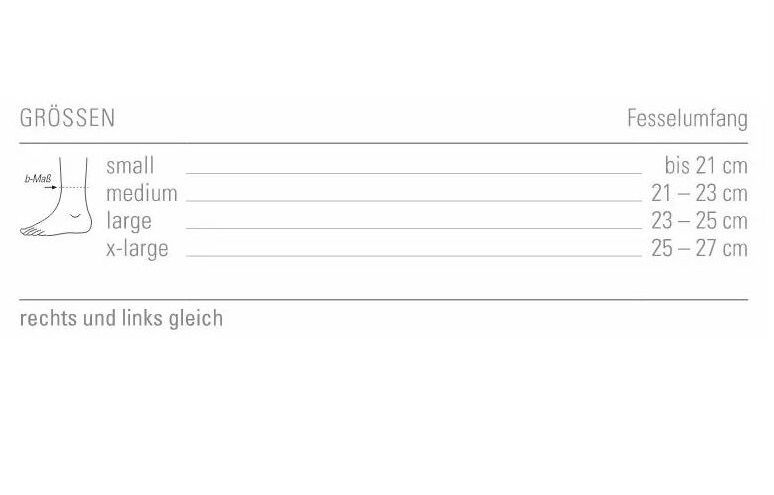Click the line beside the x-large row
Image resolution: width=774 pixels, height=495 pixels.
[x=414, y=257]
